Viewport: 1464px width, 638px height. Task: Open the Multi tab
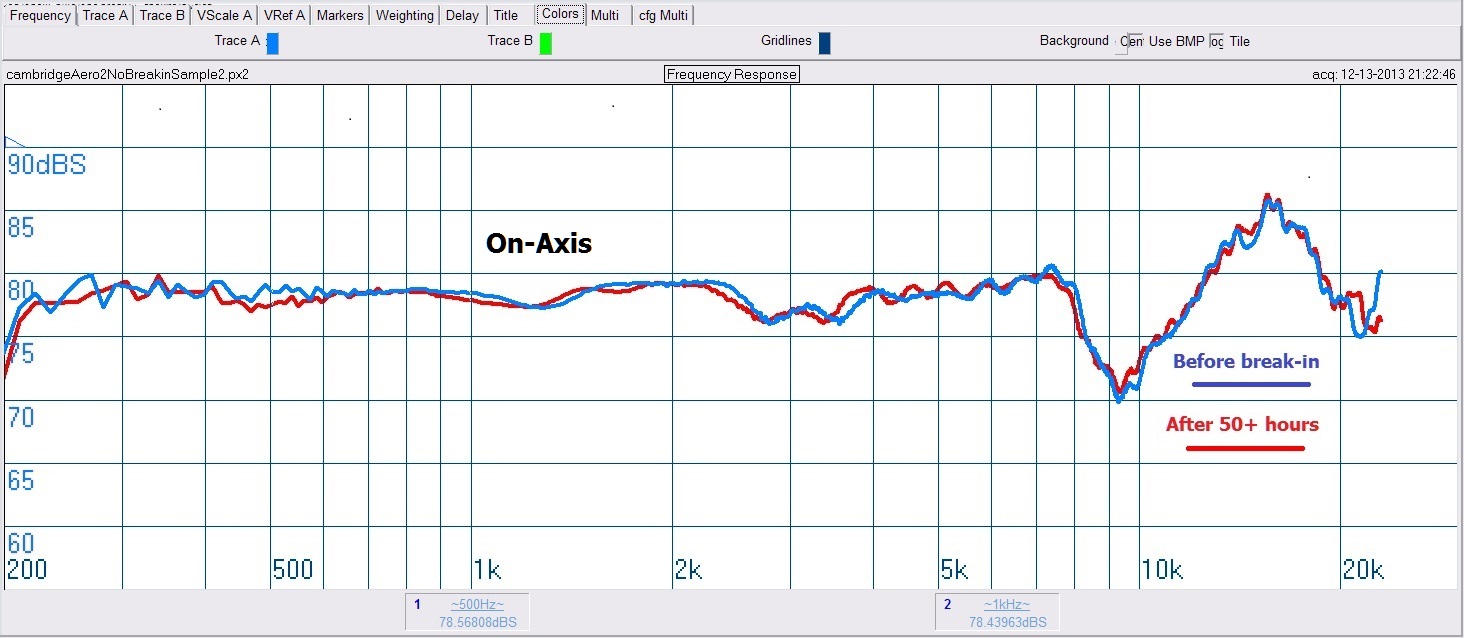click(604, 15)
